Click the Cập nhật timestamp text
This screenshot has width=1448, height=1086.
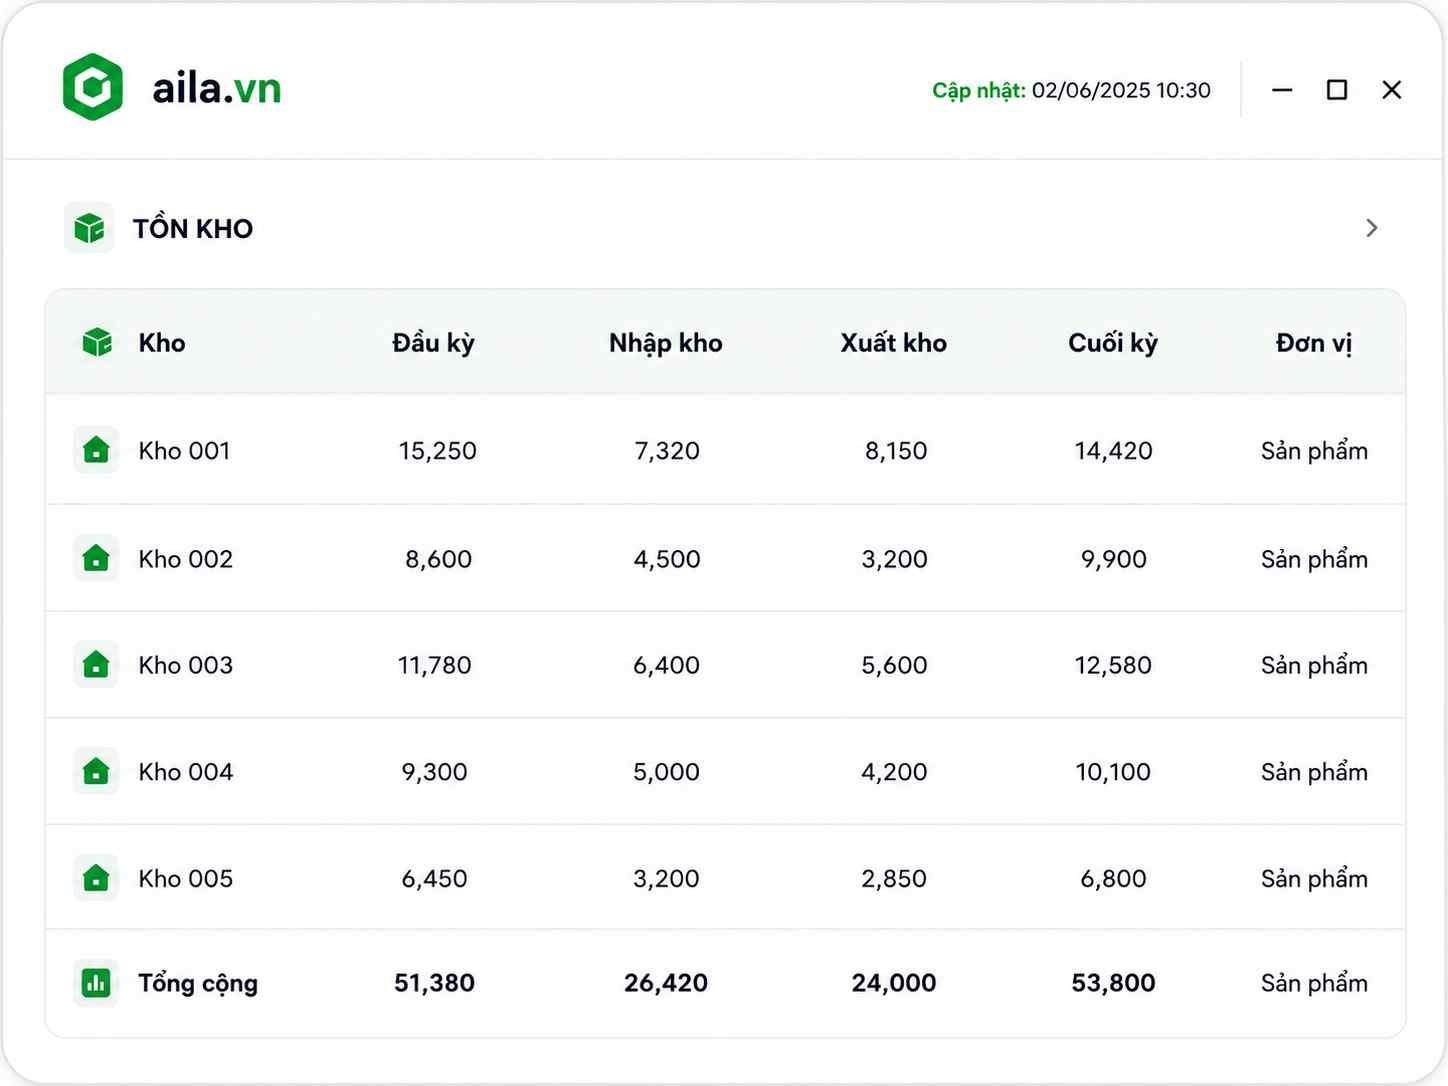(x=1071, y=90)
